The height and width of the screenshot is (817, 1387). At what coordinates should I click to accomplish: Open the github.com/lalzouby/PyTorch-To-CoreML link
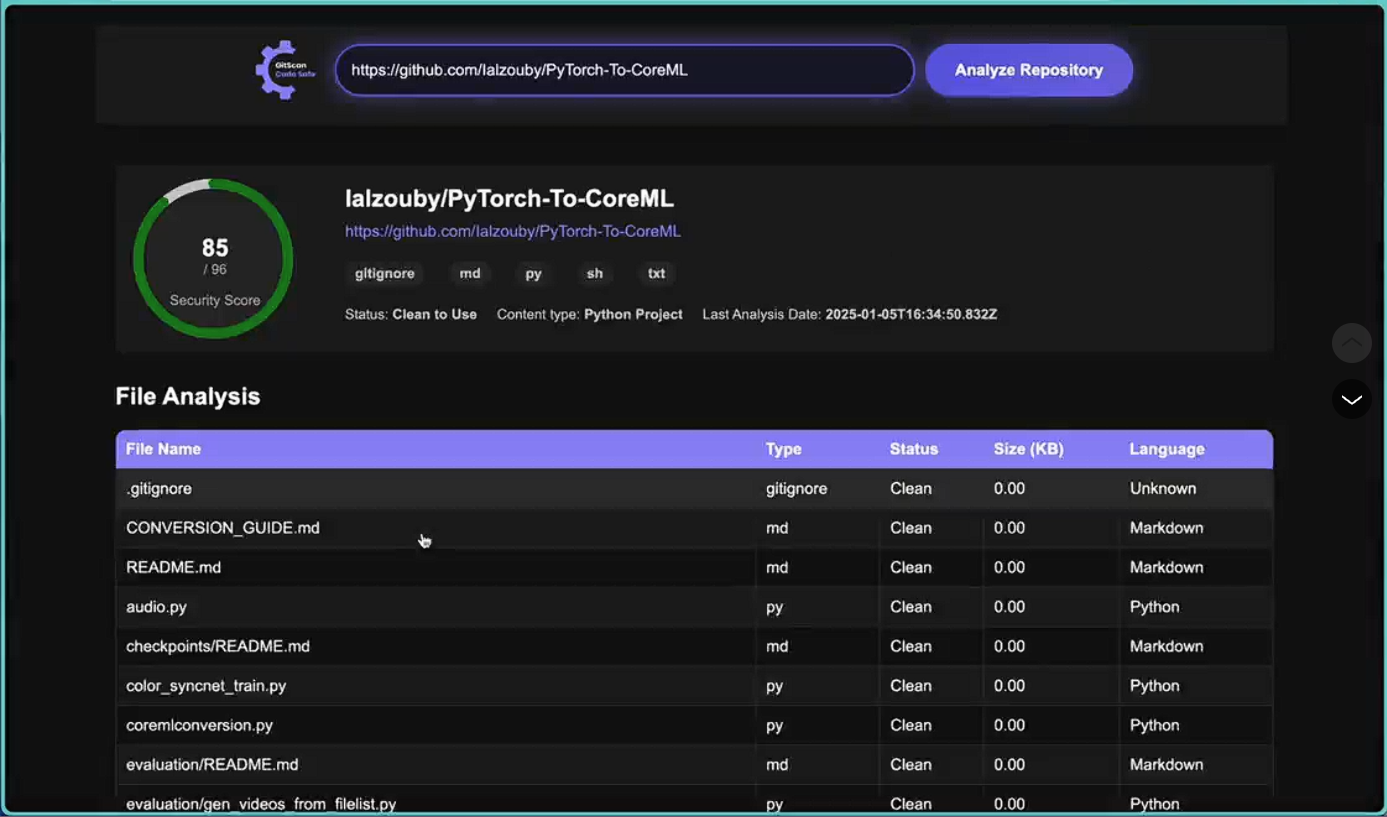[513, 231]
